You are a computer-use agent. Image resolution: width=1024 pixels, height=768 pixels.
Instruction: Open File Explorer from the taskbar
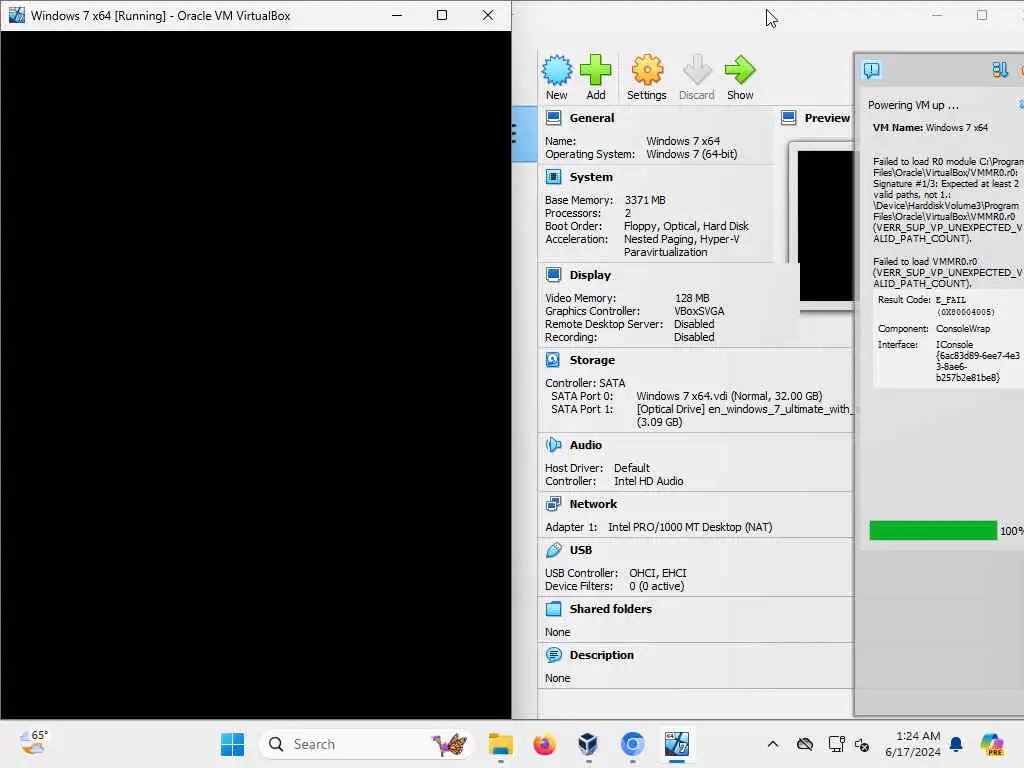(x=501, y=744)
